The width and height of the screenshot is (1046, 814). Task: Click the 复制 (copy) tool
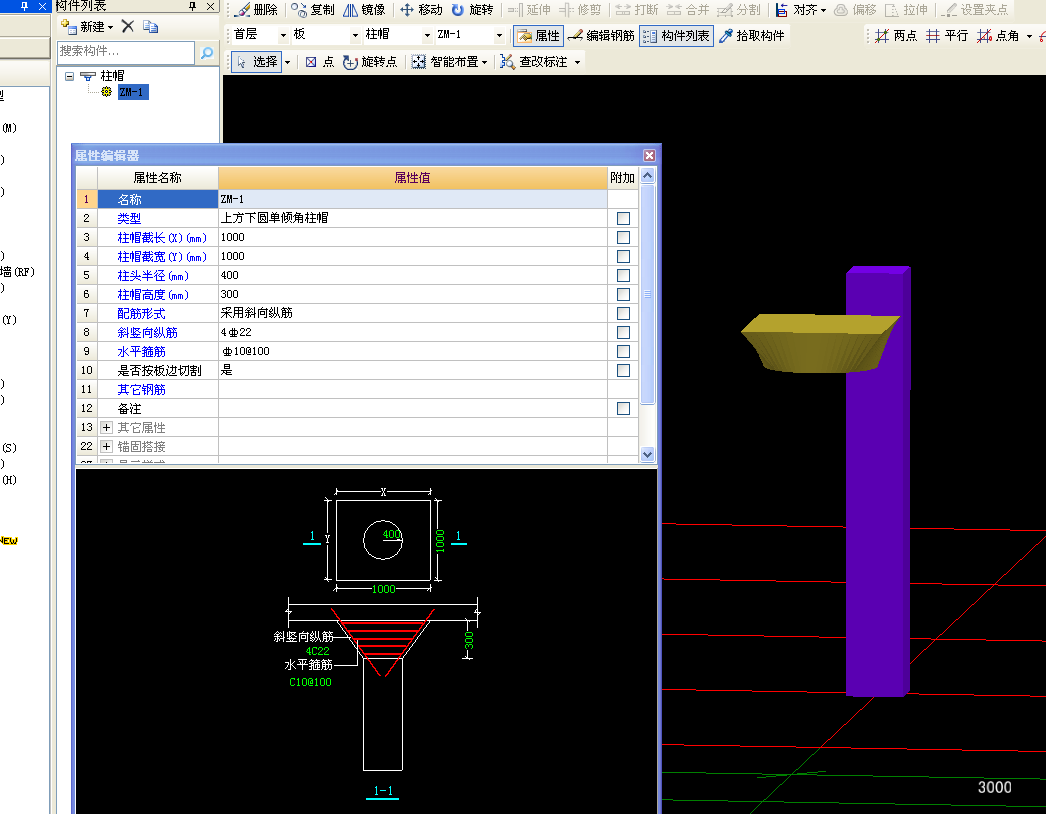(x=313, y=10)
